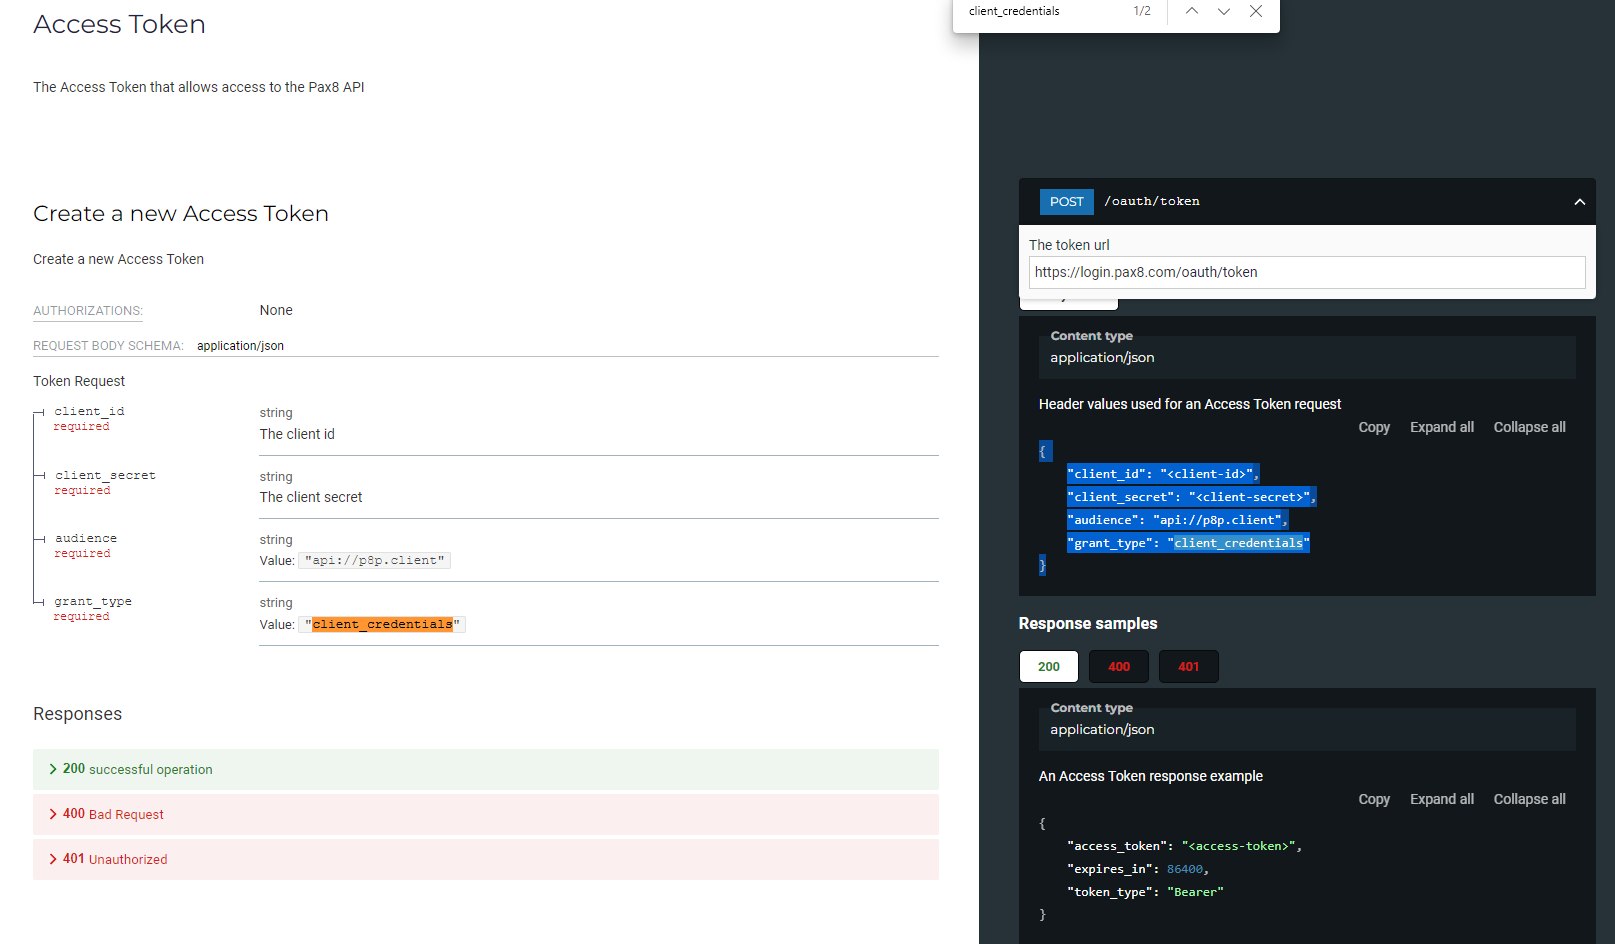Switch to the 400 response sample tab
Screen dimensions: 1615x944
pyautogui.click(x=1118, y=667)
